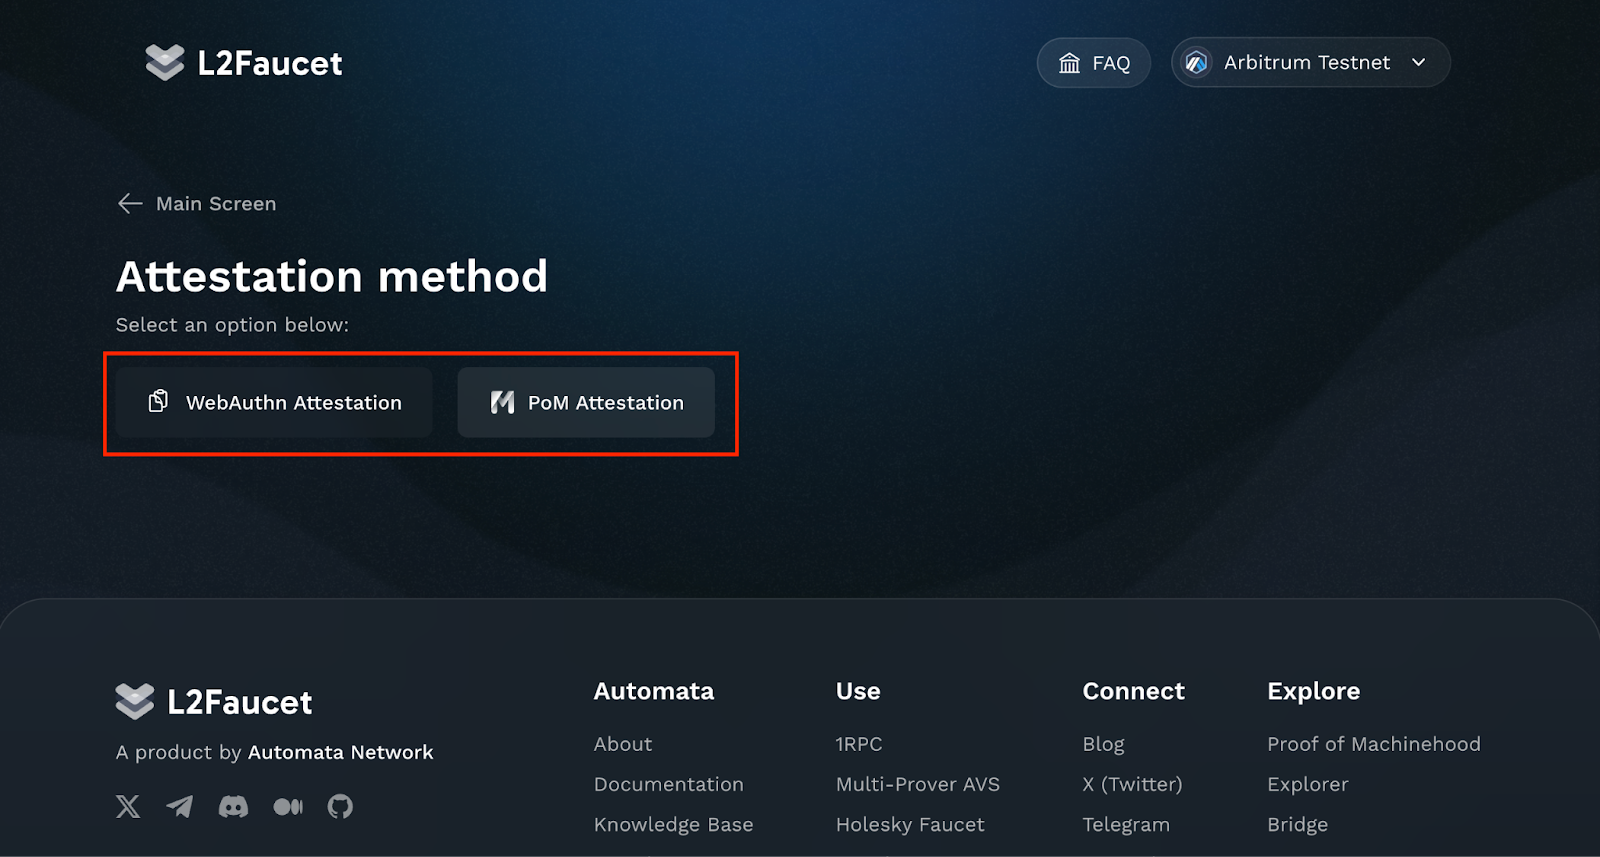Open the Knowledge Base link

(x=673, y=824)
